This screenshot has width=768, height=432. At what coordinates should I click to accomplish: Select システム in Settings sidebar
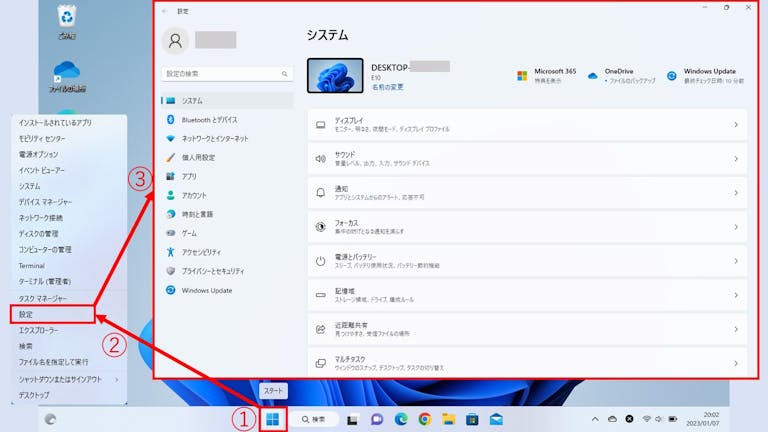[227, 101]
